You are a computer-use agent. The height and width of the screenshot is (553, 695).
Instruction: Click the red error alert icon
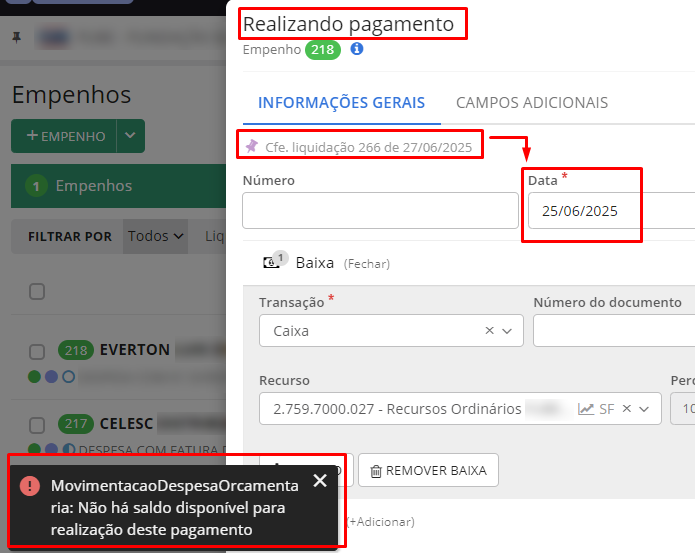point(30,486)
